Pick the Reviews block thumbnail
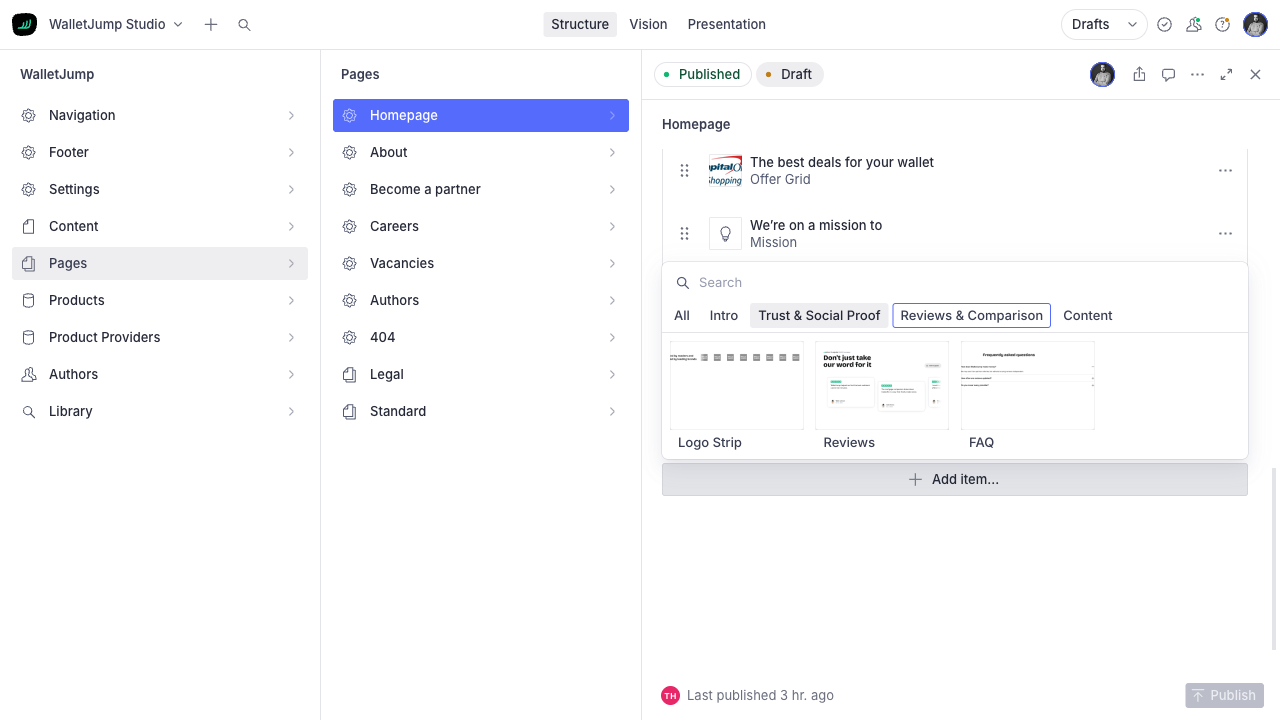The height and width of the screenshot is (720, 1280). point(882,386)
